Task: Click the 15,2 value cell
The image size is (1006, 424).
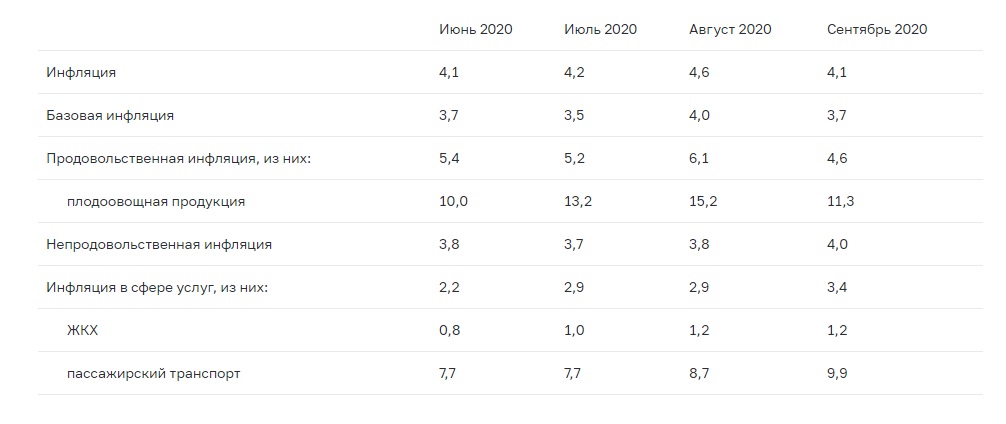Action: (703, 201)
